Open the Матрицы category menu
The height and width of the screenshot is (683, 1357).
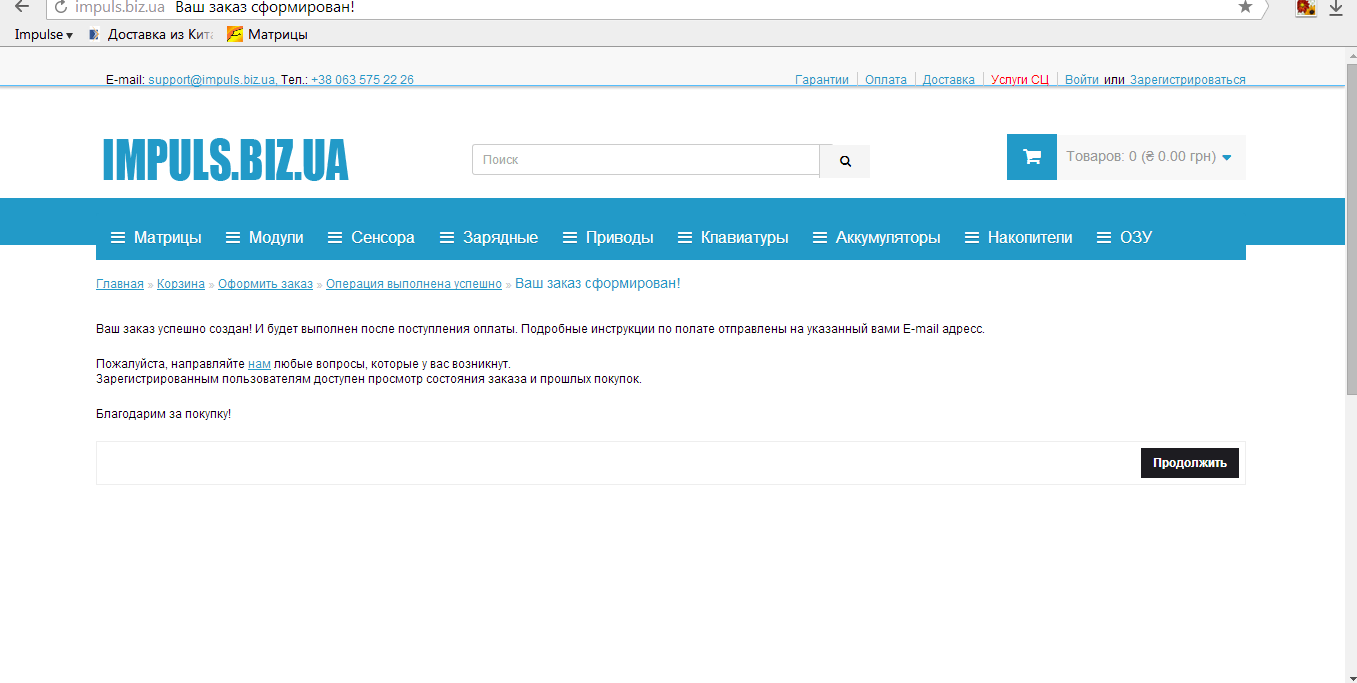[x=156, y=238]
